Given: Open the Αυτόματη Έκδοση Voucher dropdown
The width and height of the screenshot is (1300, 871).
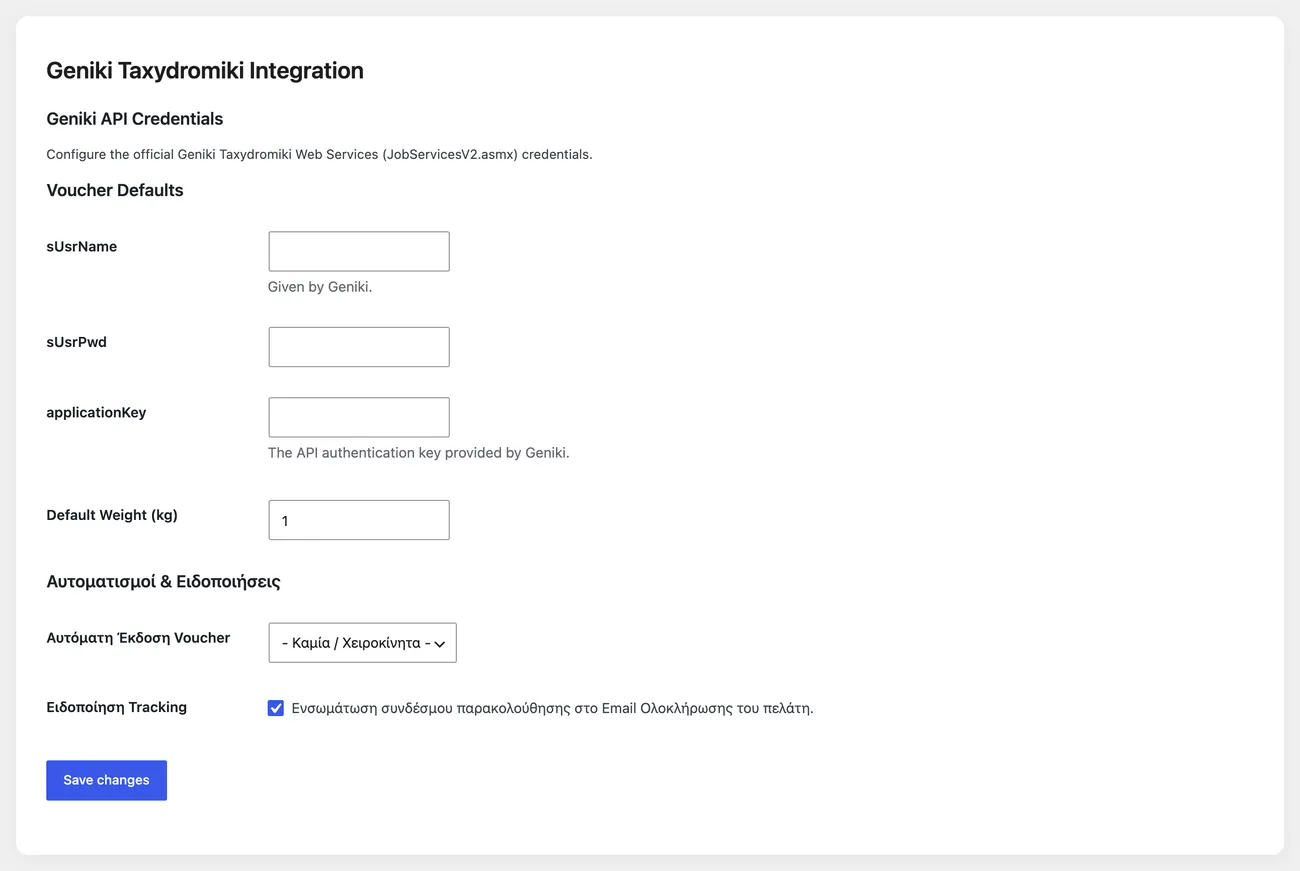Looking at the screenshot, I should (363, 643).
